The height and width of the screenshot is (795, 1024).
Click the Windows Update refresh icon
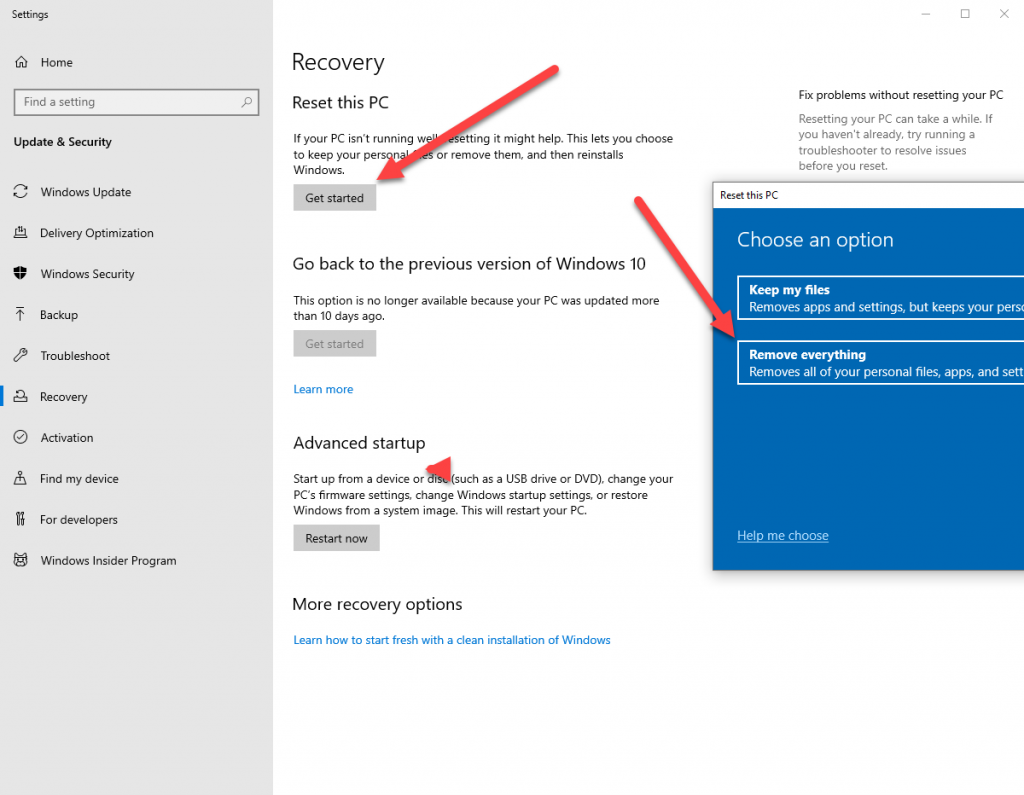(21, 191)
